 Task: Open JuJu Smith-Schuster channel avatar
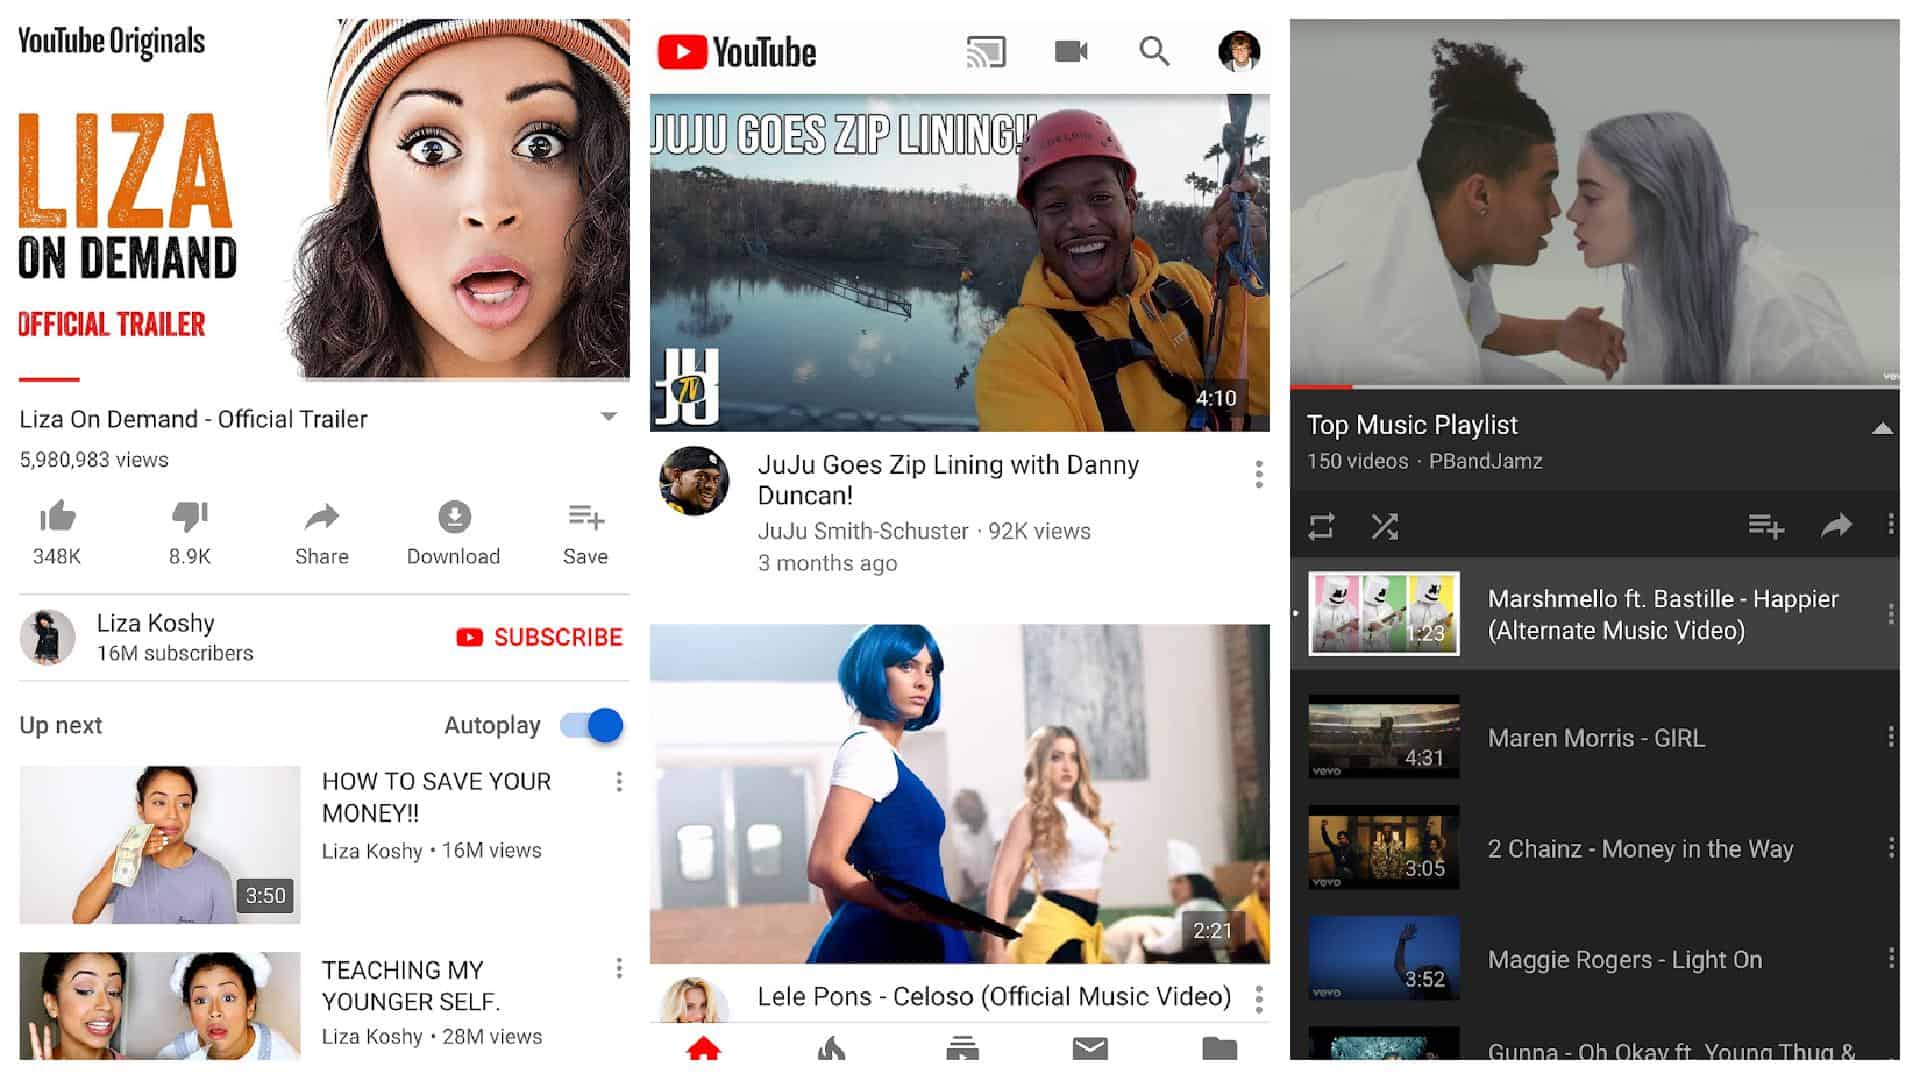pos(694,481)
